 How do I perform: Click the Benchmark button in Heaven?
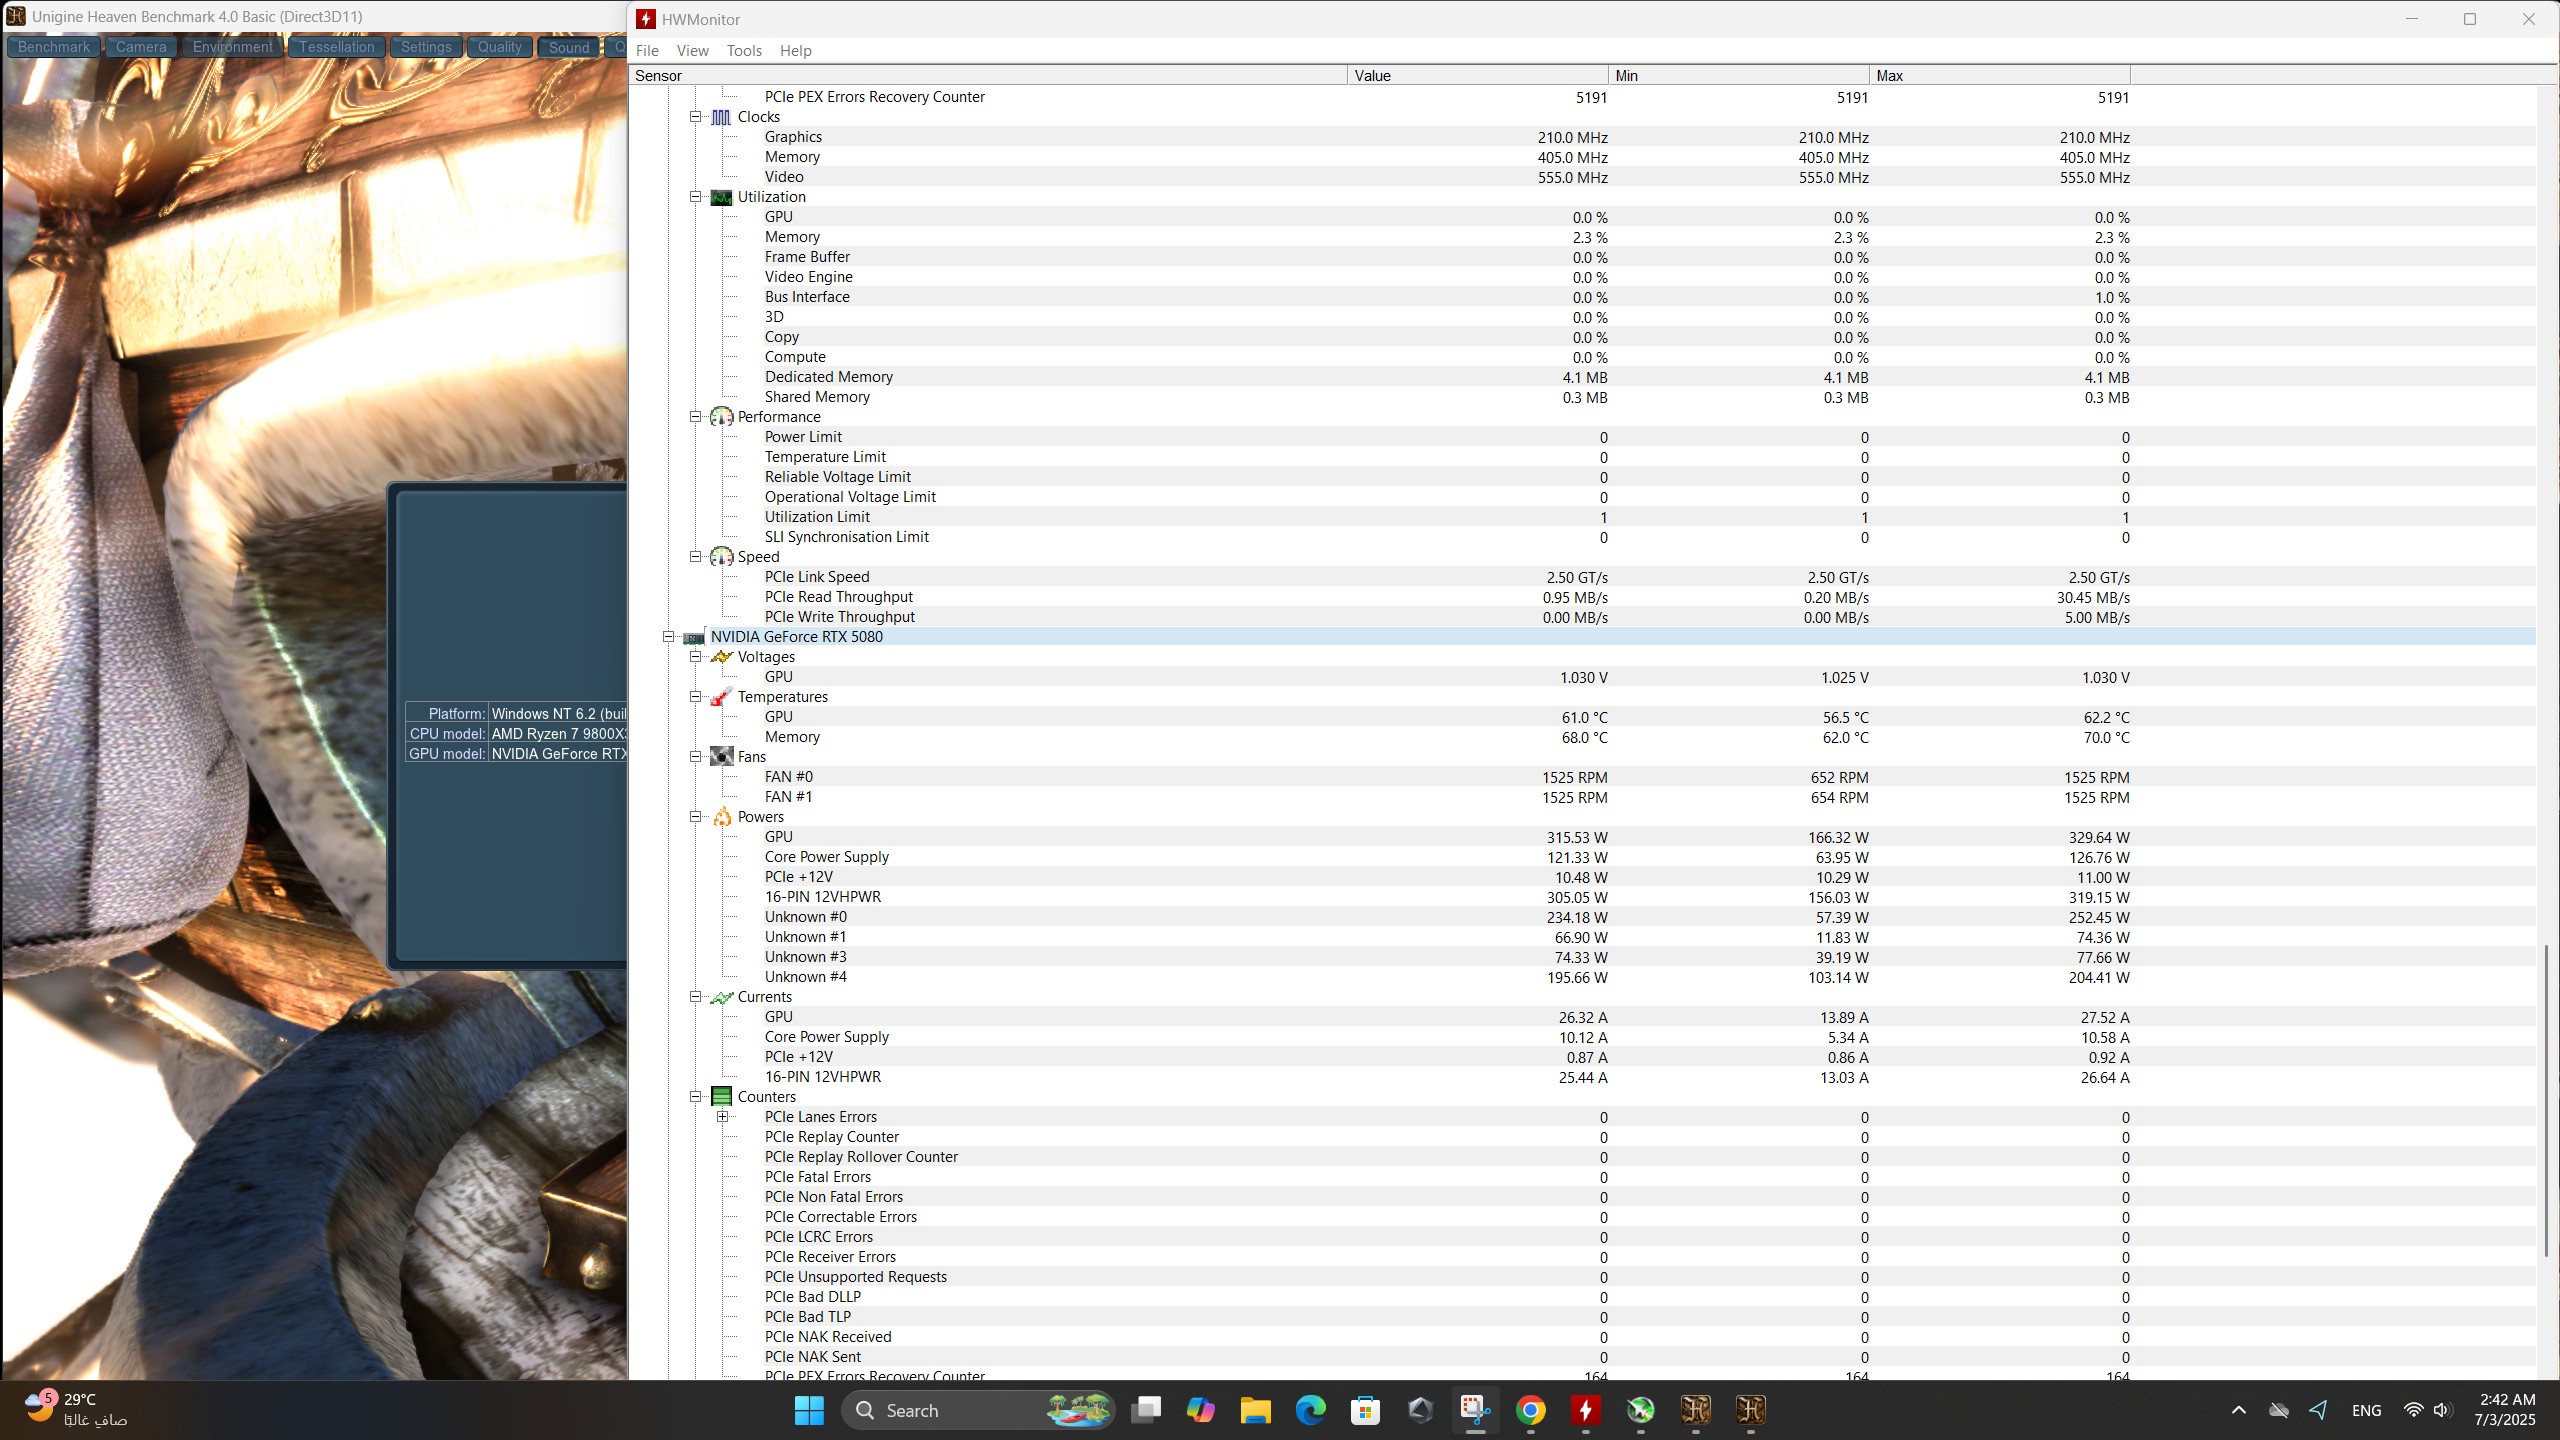pyautogui.click(x=54, y=47)
